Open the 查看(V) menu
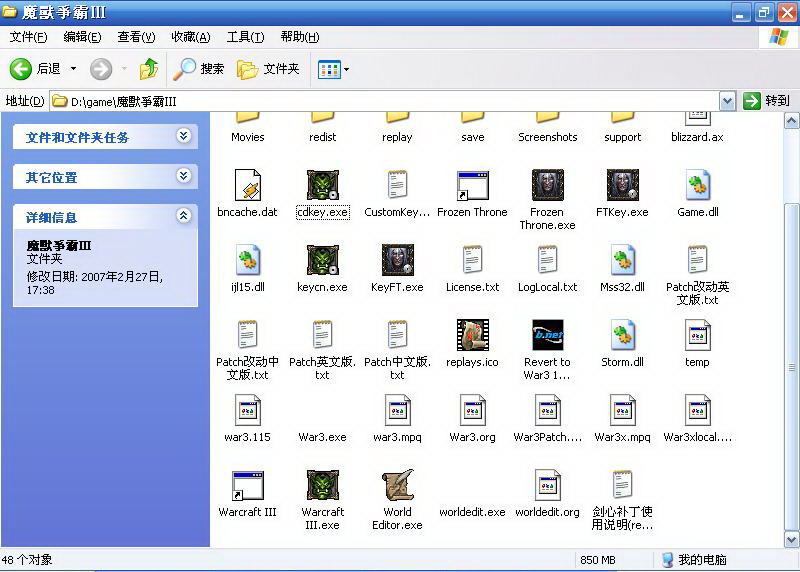This screenshot has height=572, width=800. pyautogui.click(x=136, y=37)
